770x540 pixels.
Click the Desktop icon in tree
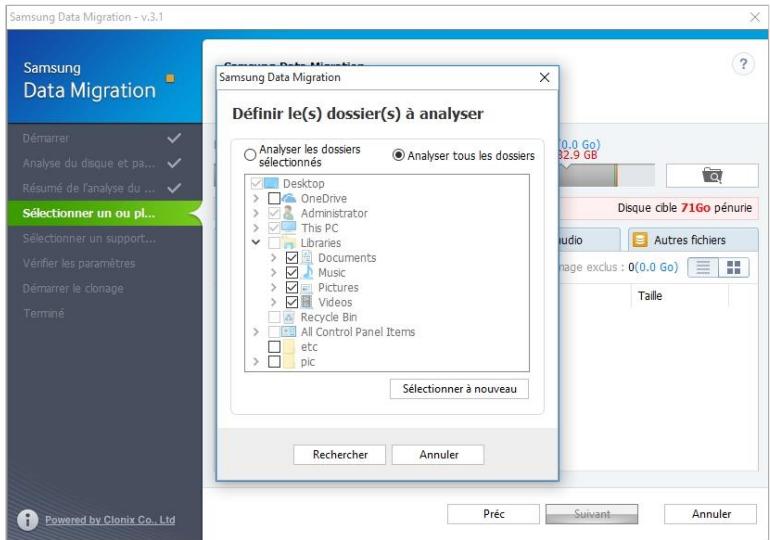[271, 184]
